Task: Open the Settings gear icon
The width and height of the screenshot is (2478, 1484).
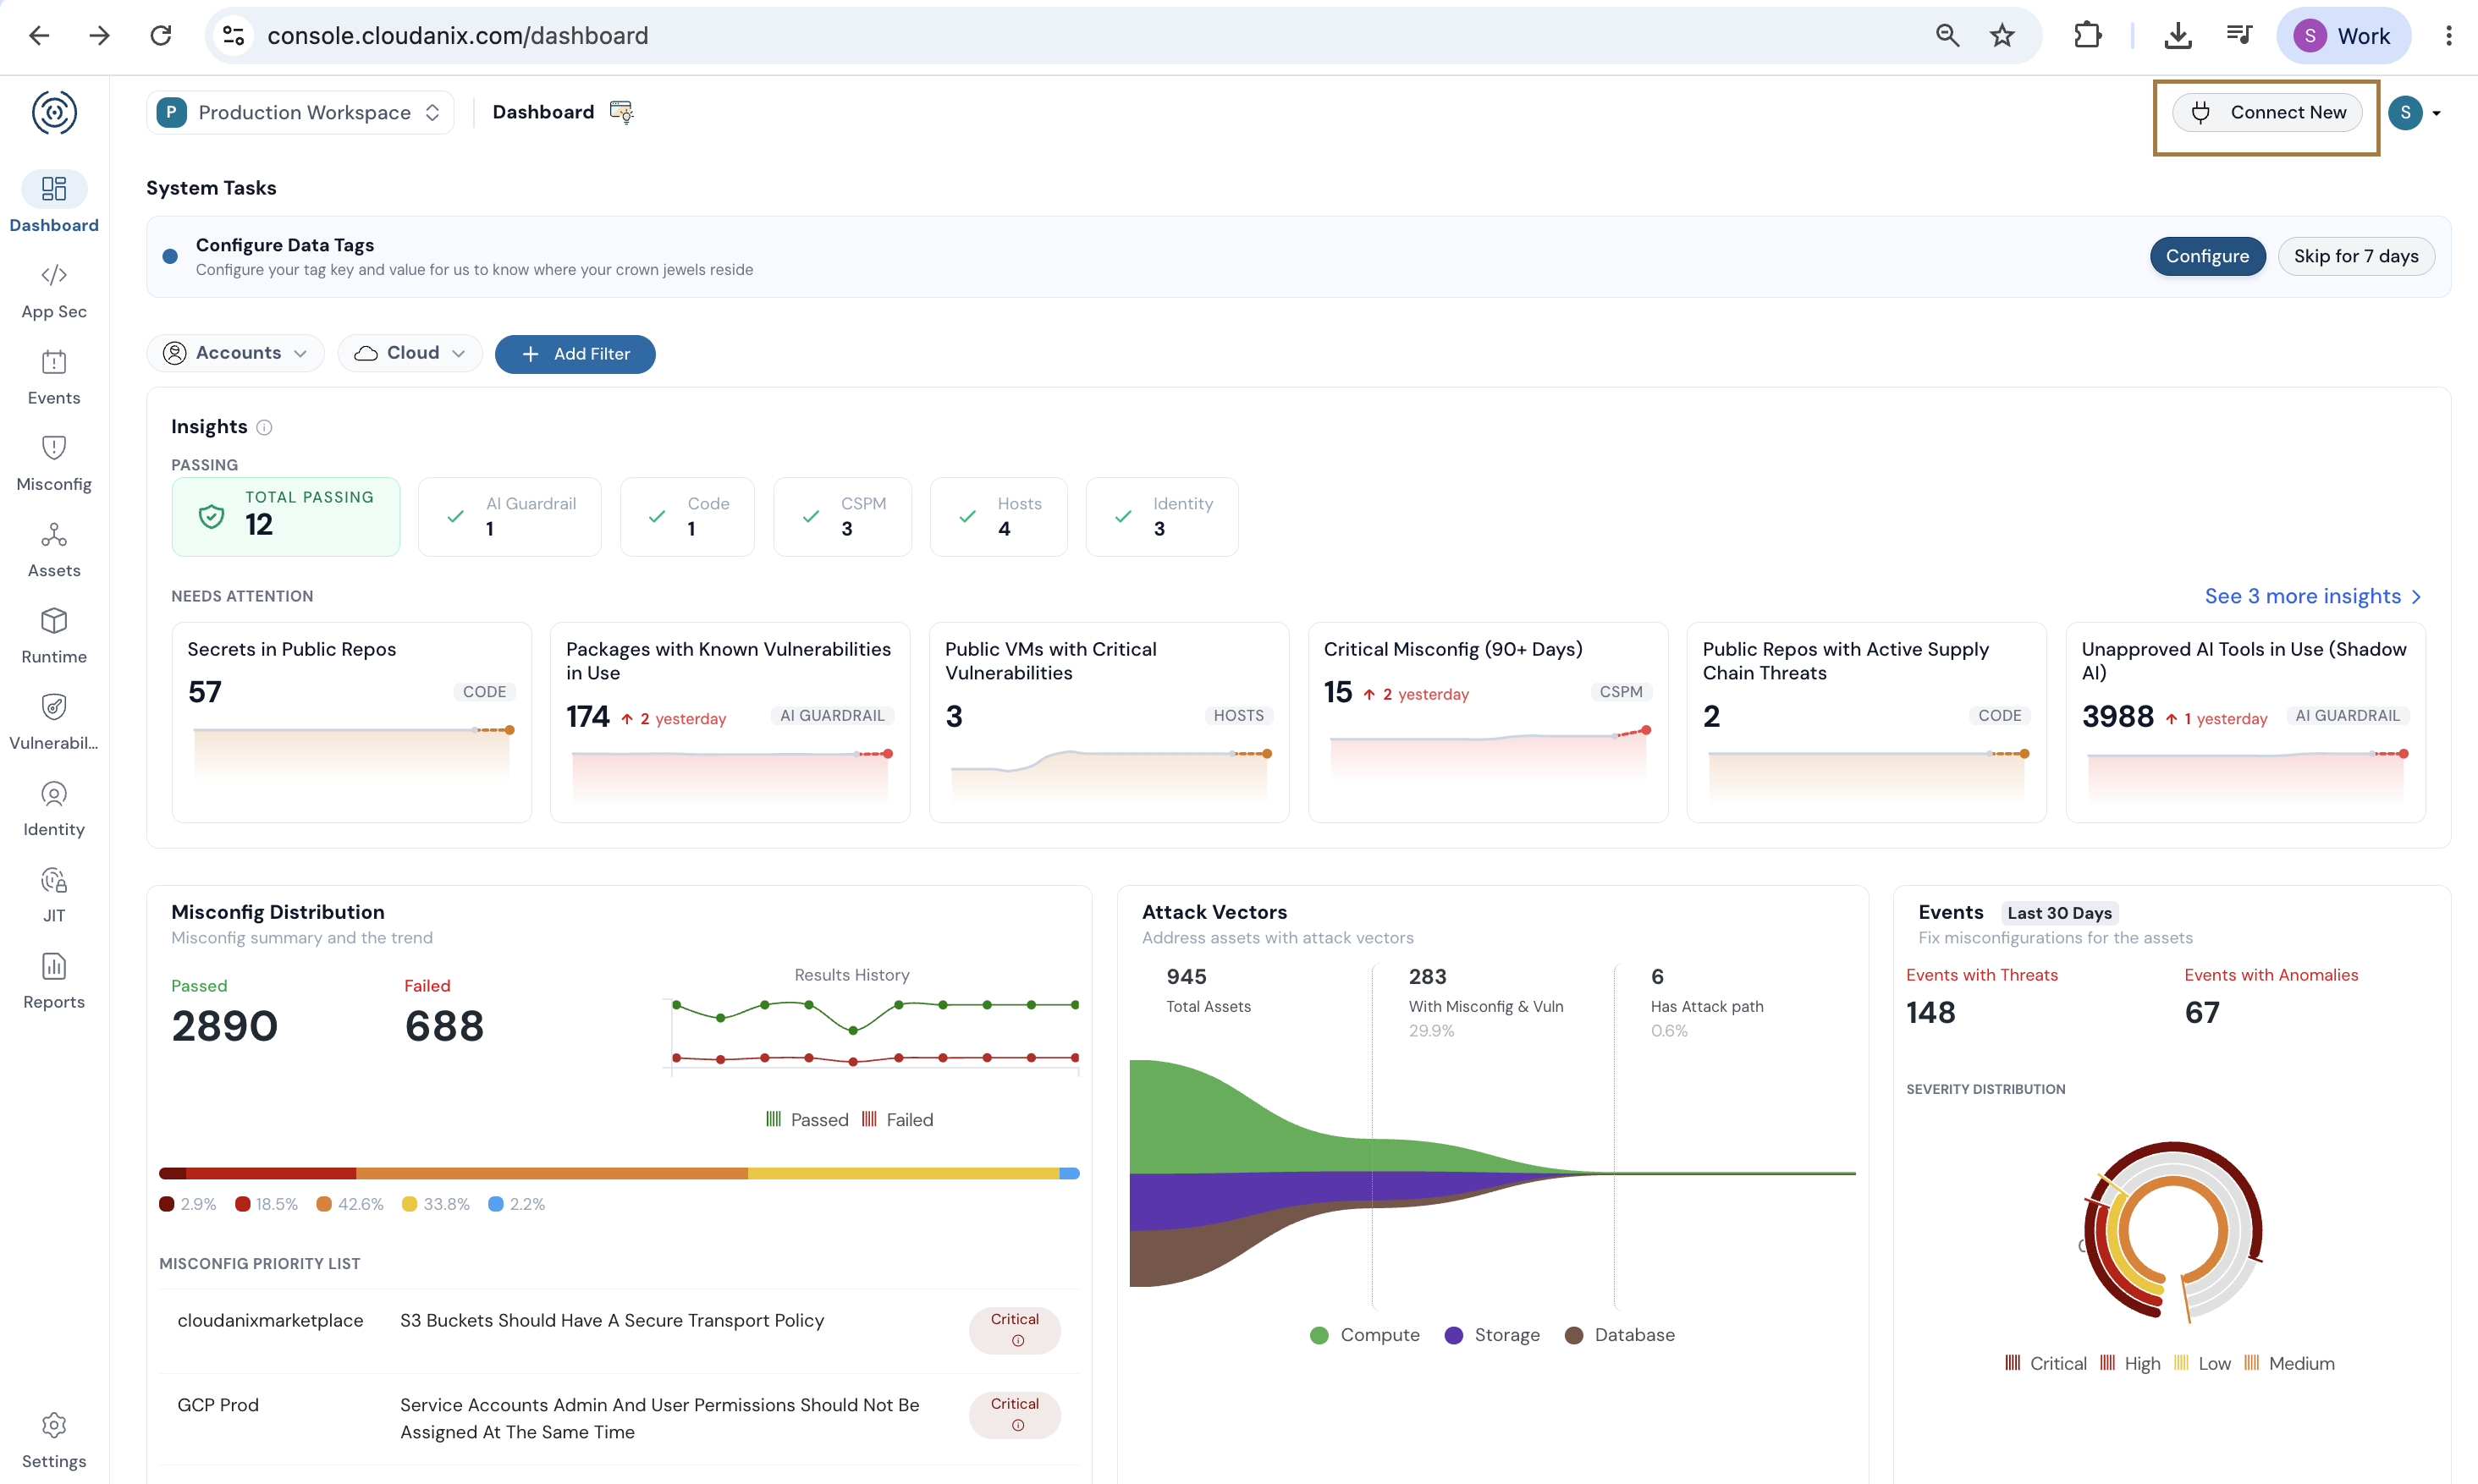Action: point(54,1425)
